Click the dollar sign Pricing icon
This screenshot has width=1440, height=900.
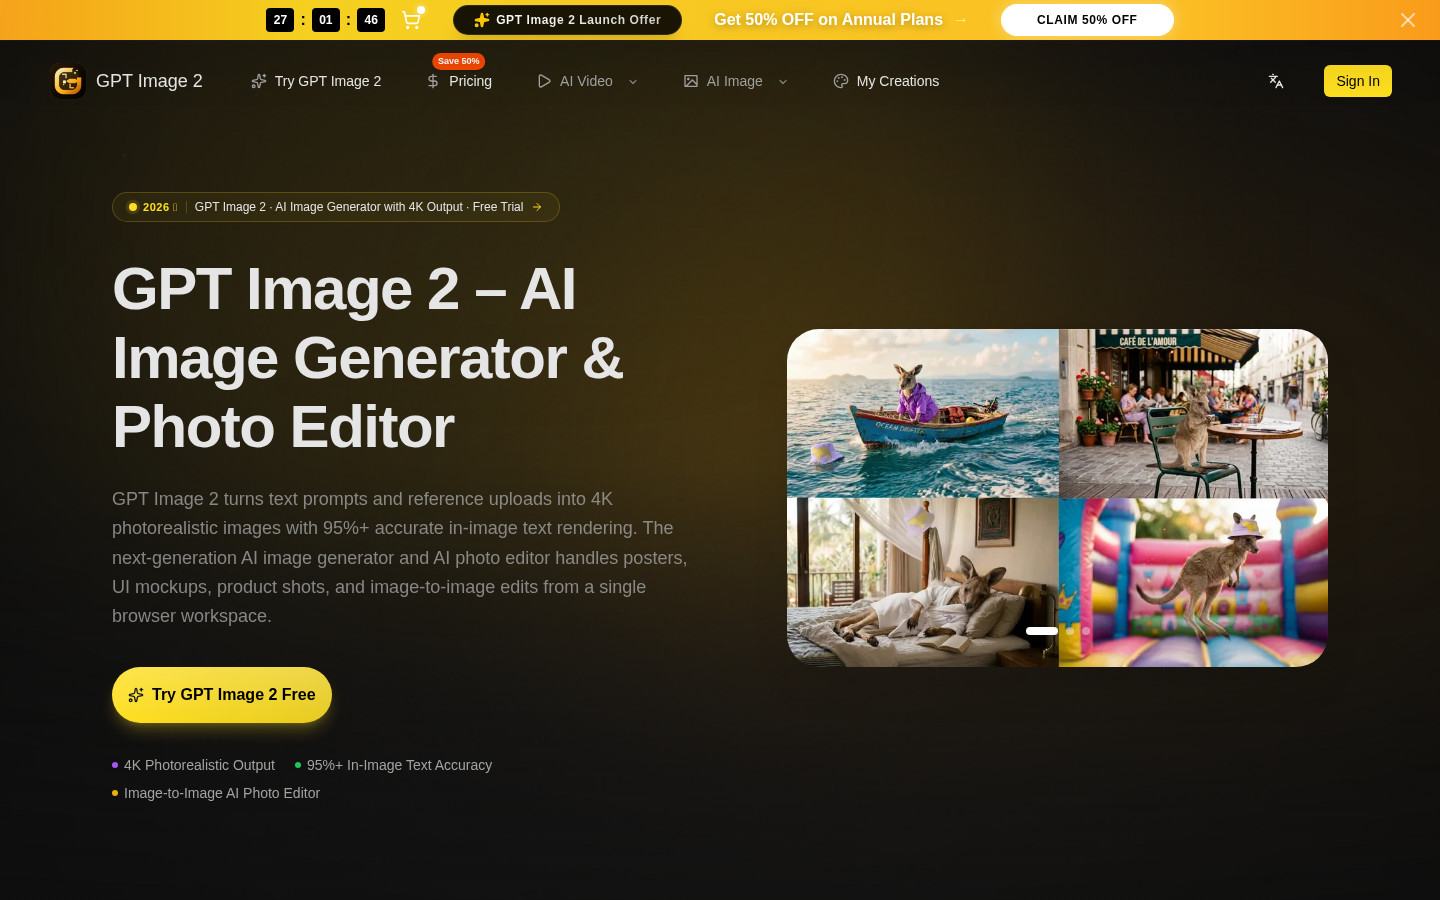coord(433,81)
